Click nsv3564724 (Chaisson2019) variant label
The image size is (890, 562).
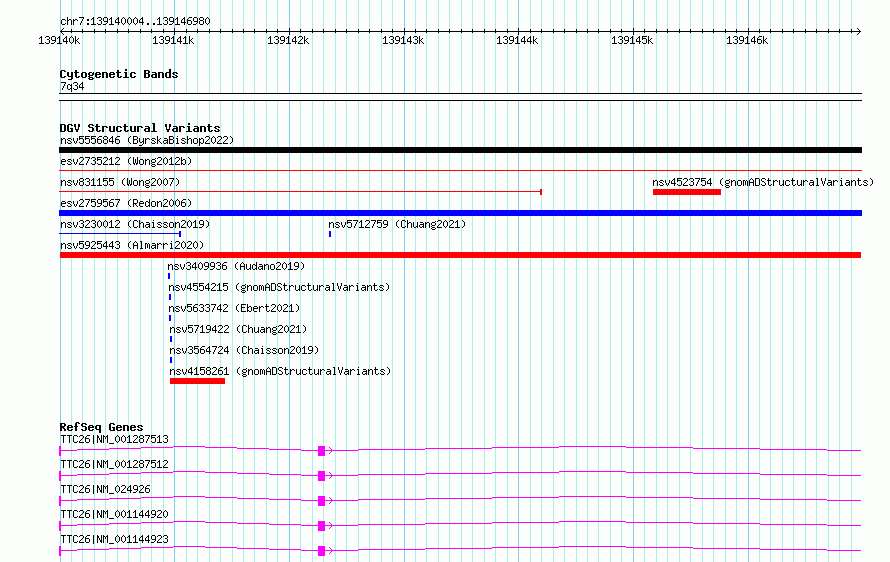tap(244, 350)
